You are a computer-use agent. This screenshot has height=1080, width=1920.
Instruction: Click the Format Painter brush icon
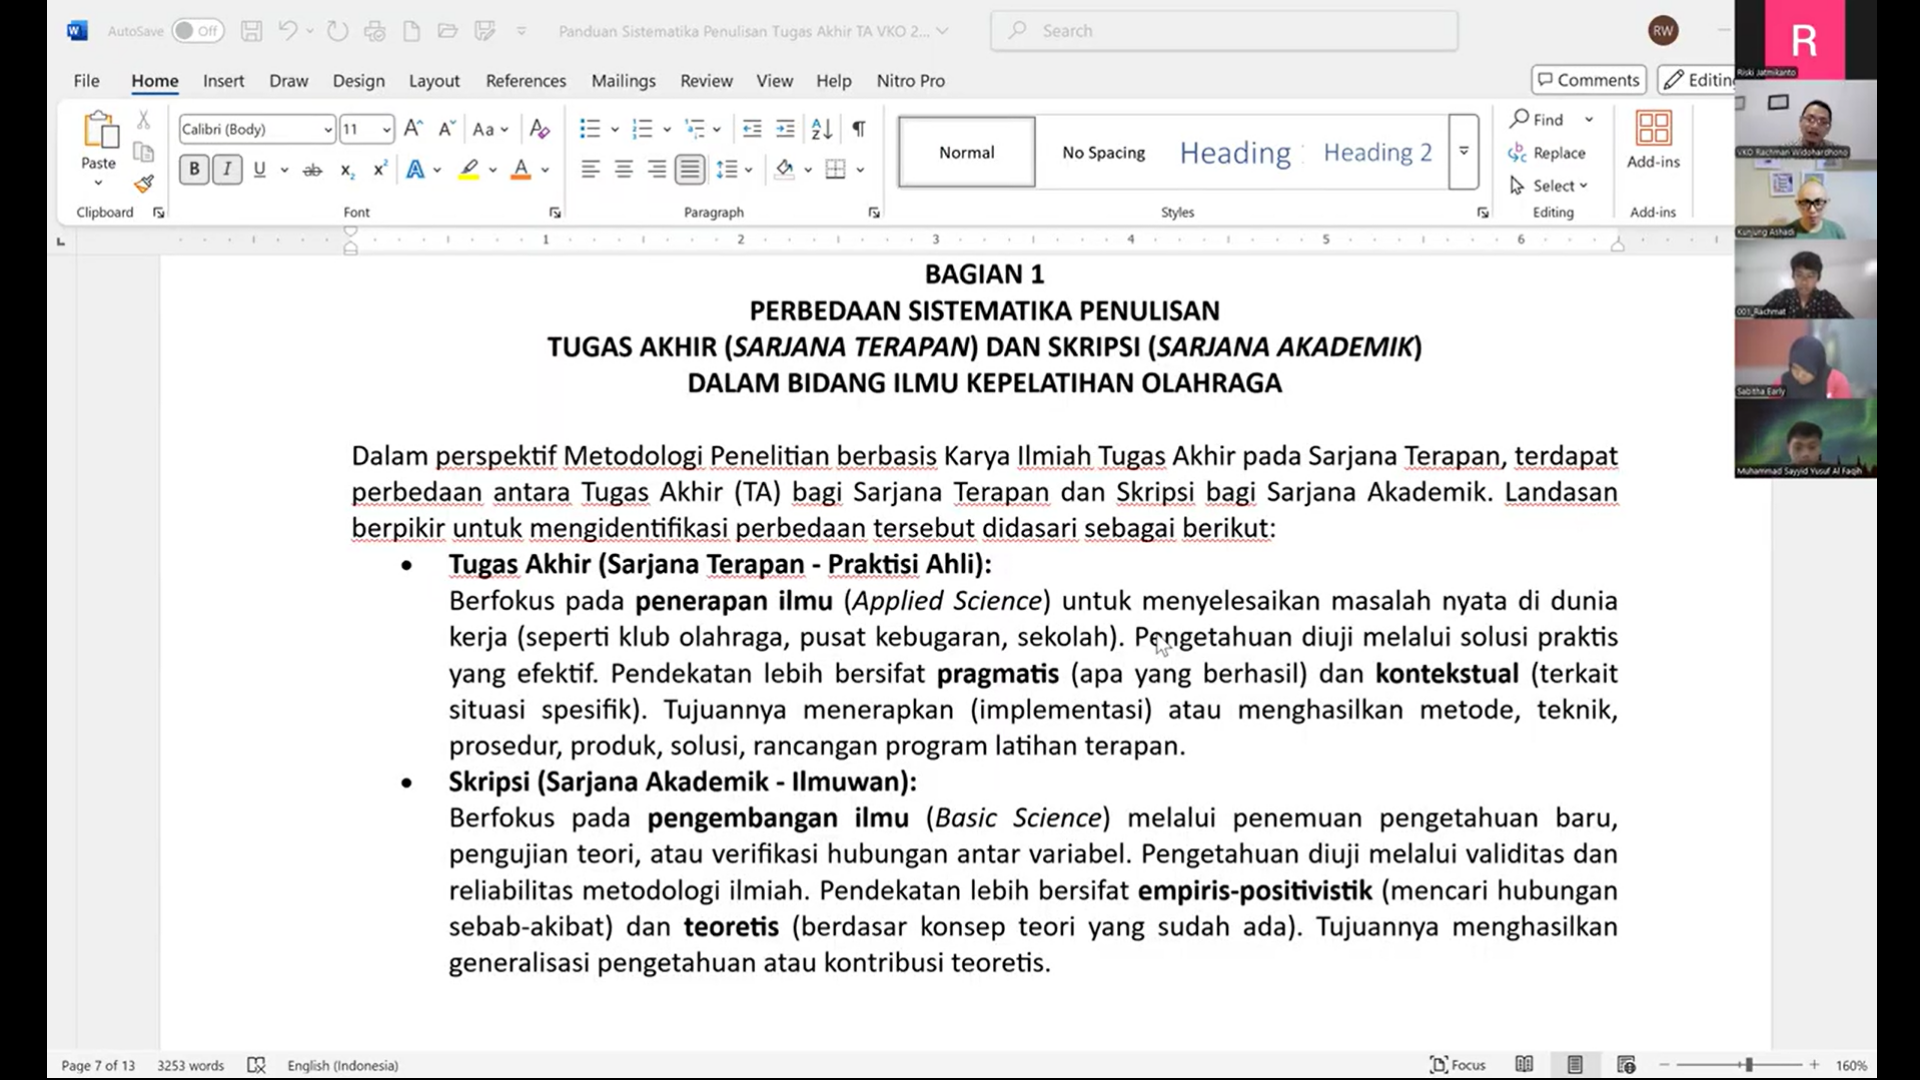[144, 184]
